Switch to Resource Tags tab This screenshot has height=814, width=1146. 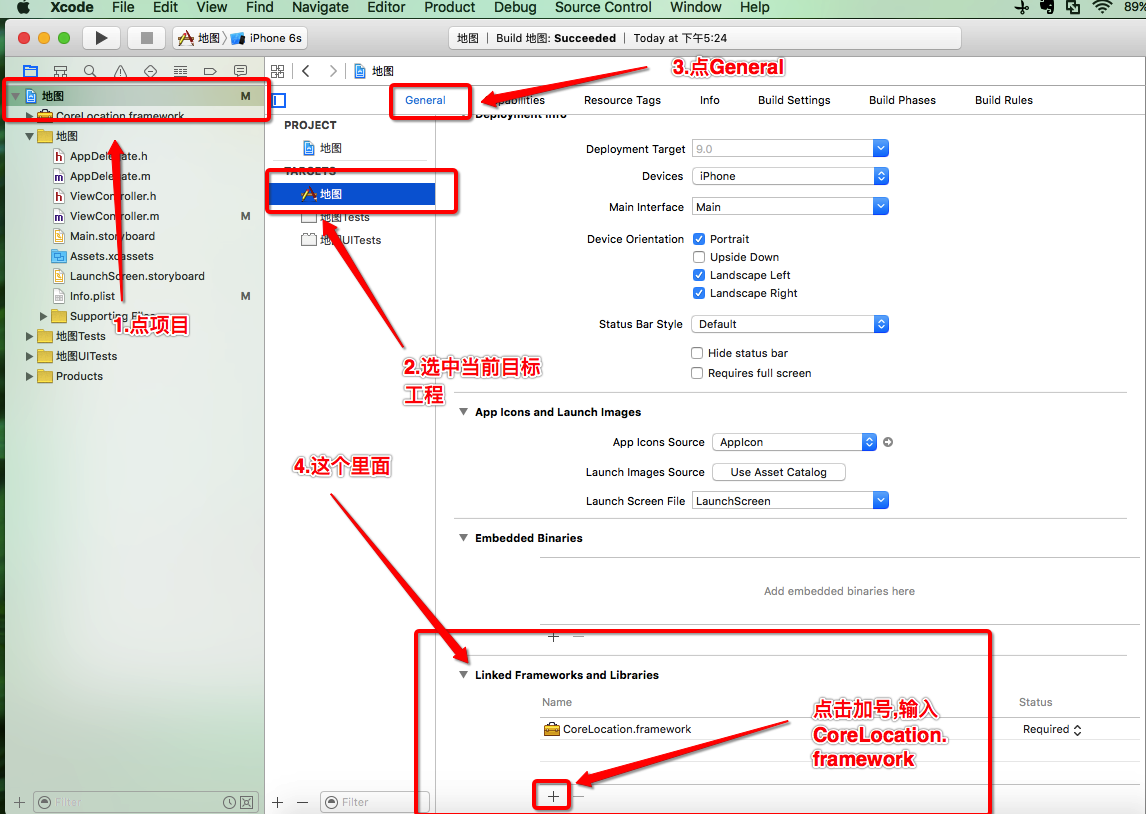[623, 100]
